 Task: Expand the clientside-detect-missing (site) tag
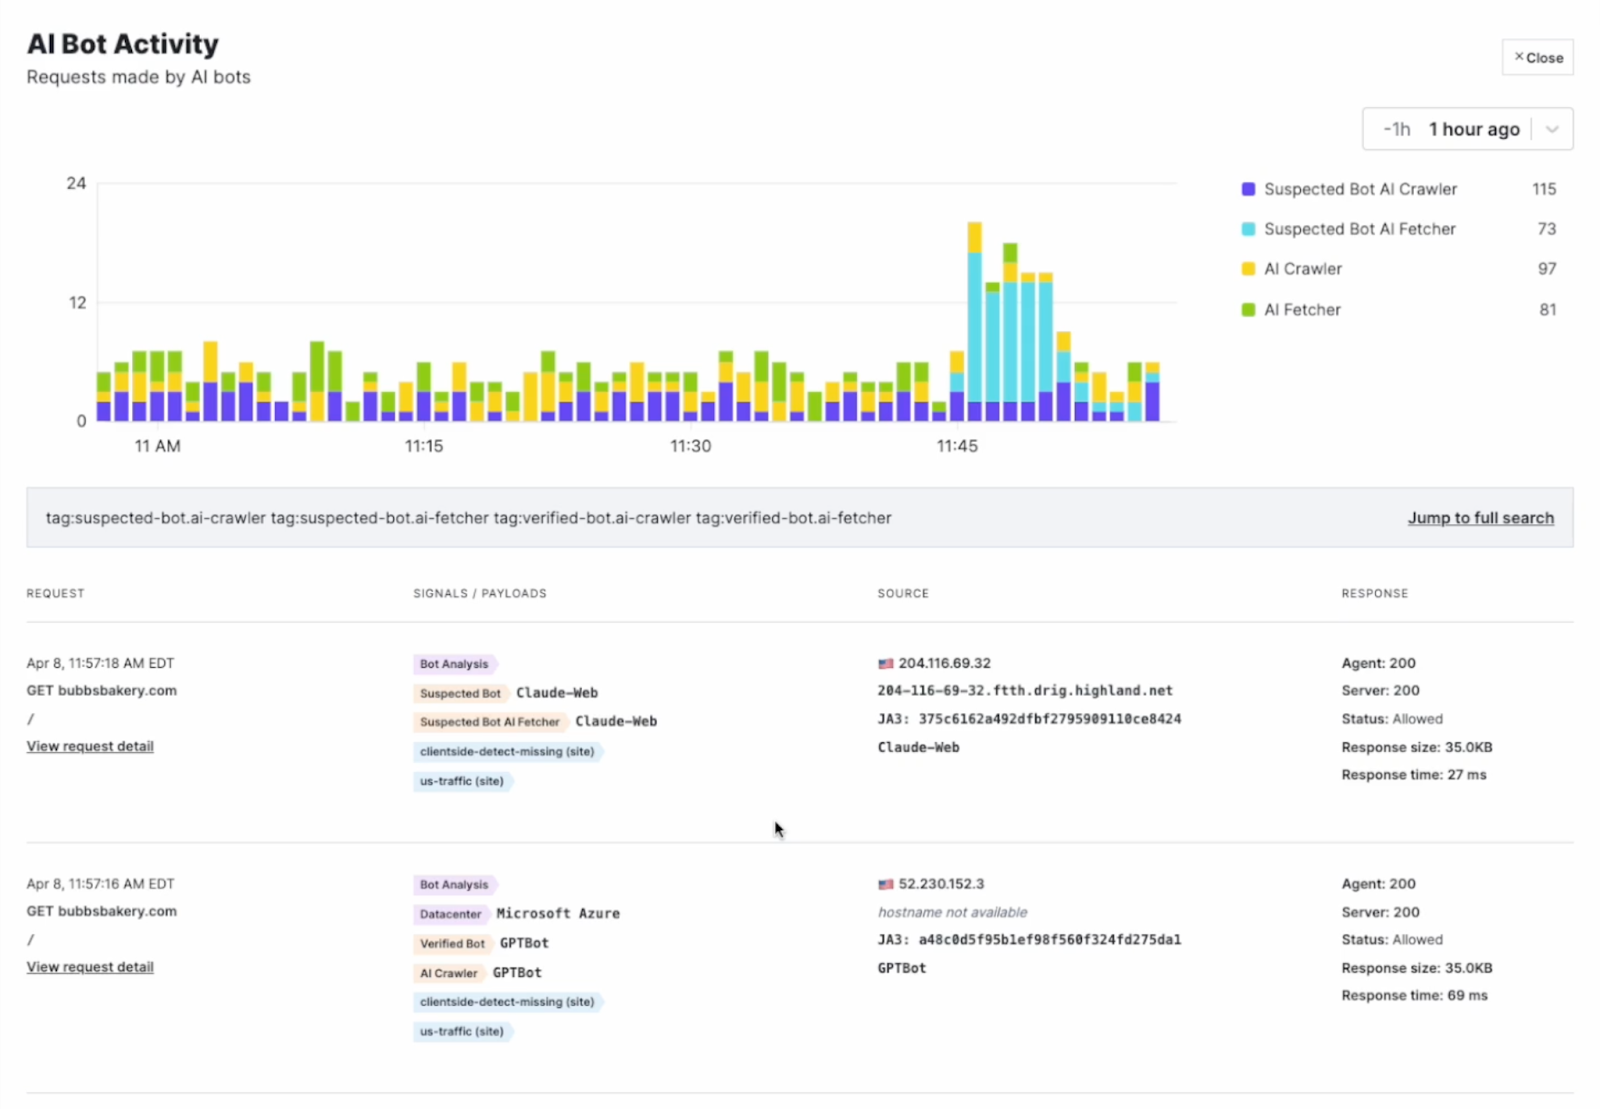point(508,751)
